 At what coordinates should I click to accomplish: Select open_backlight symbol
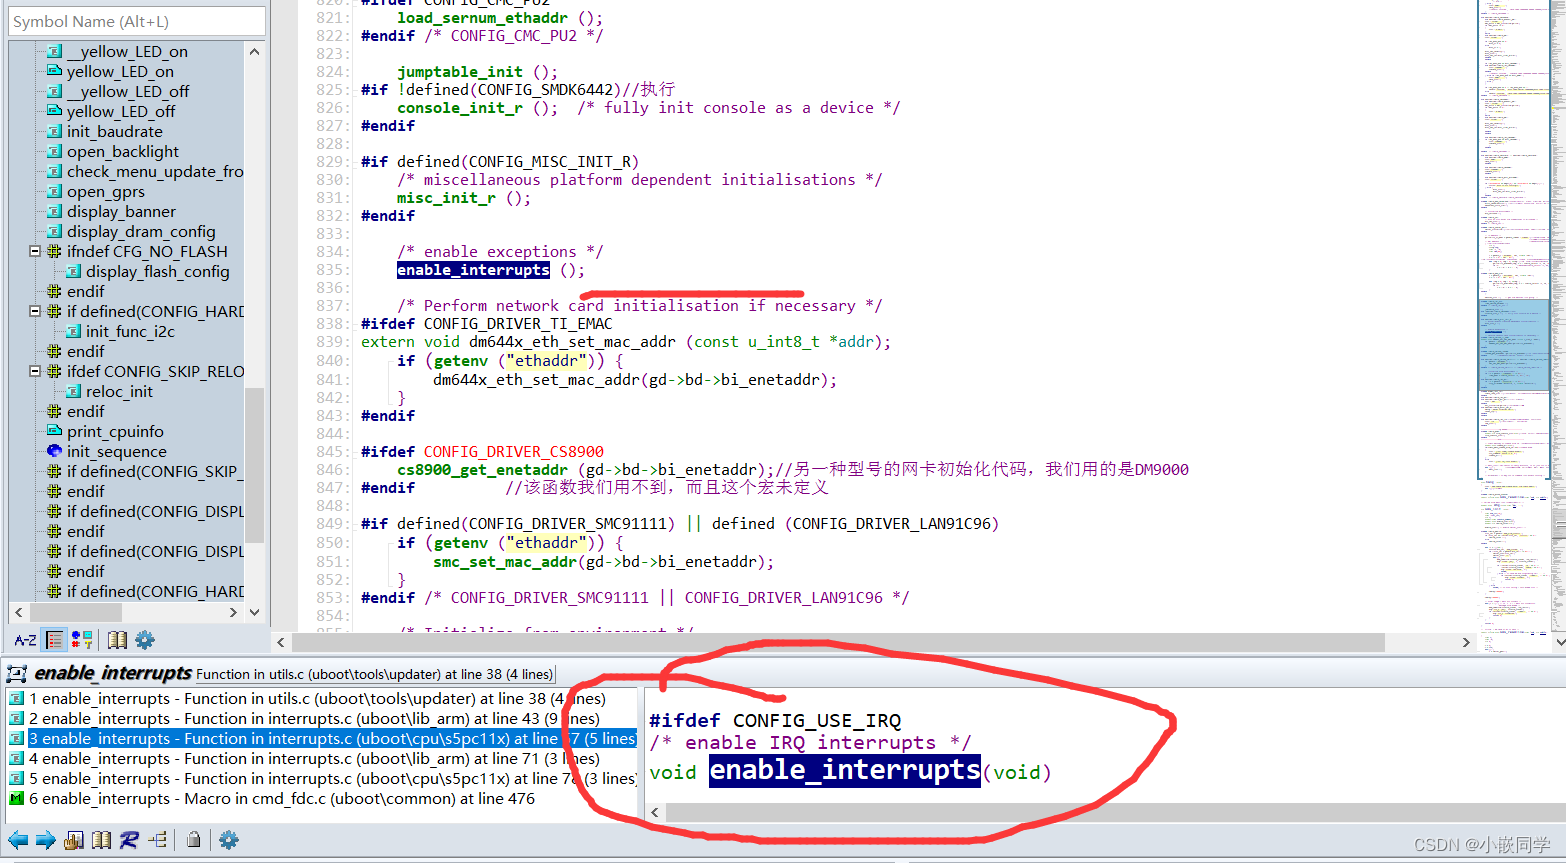click(x=123, y=152)
